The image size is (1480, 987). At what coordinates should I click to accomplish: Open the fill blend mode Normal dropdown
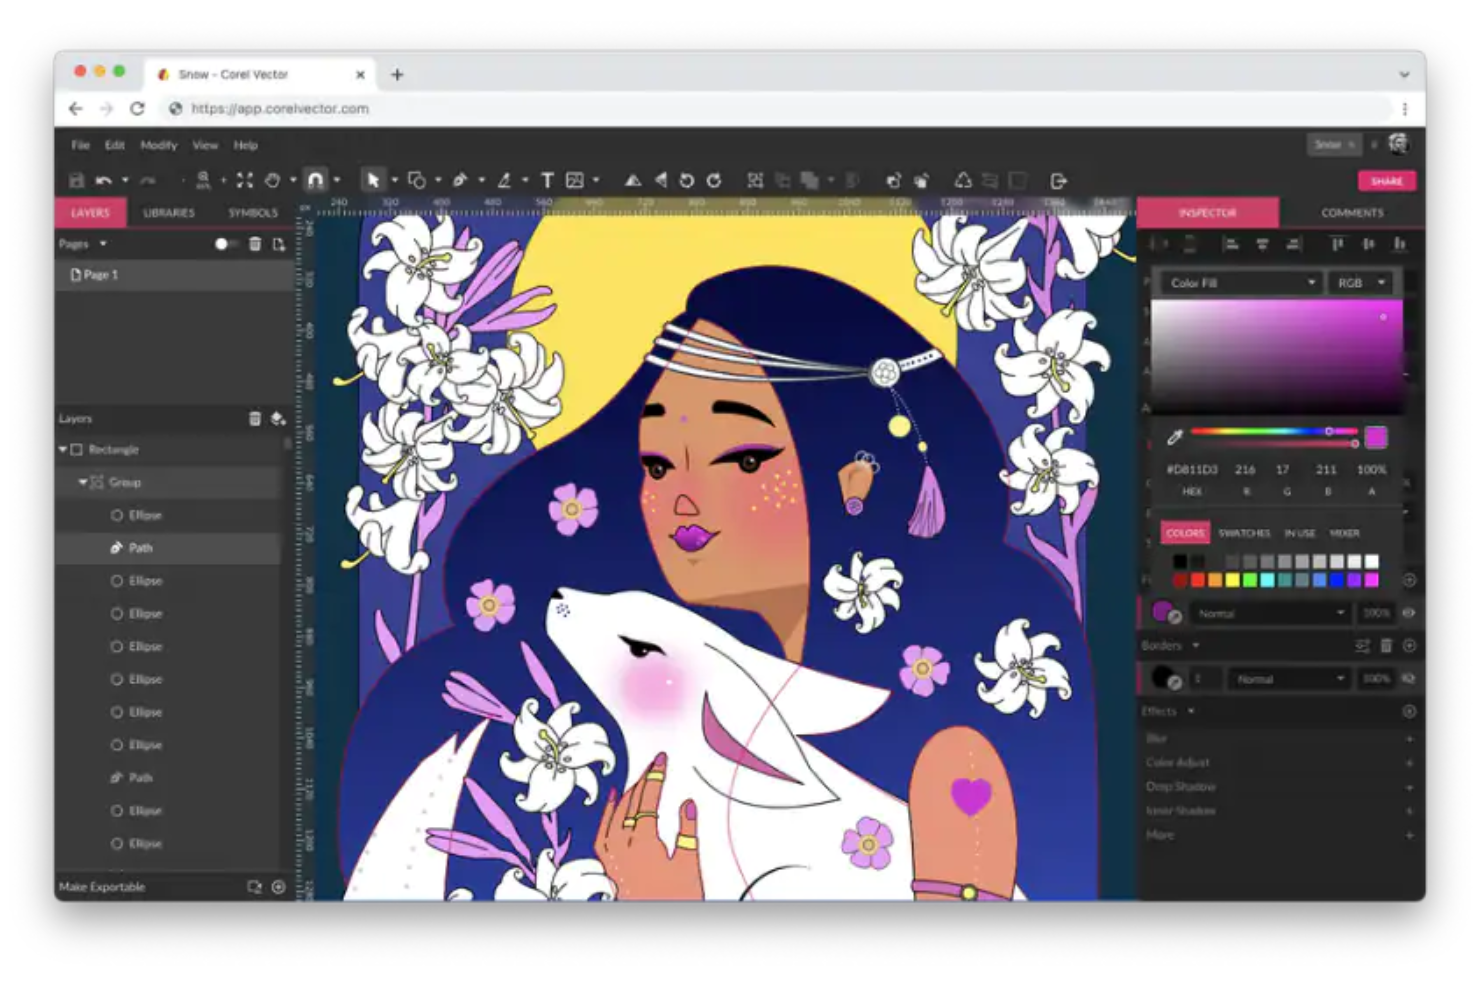[1269, 613]
